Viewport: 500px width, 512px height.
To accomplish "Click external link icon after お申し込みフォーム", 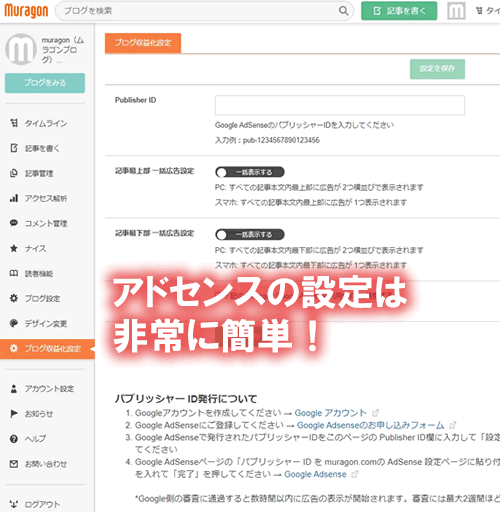I will (452, 425).
